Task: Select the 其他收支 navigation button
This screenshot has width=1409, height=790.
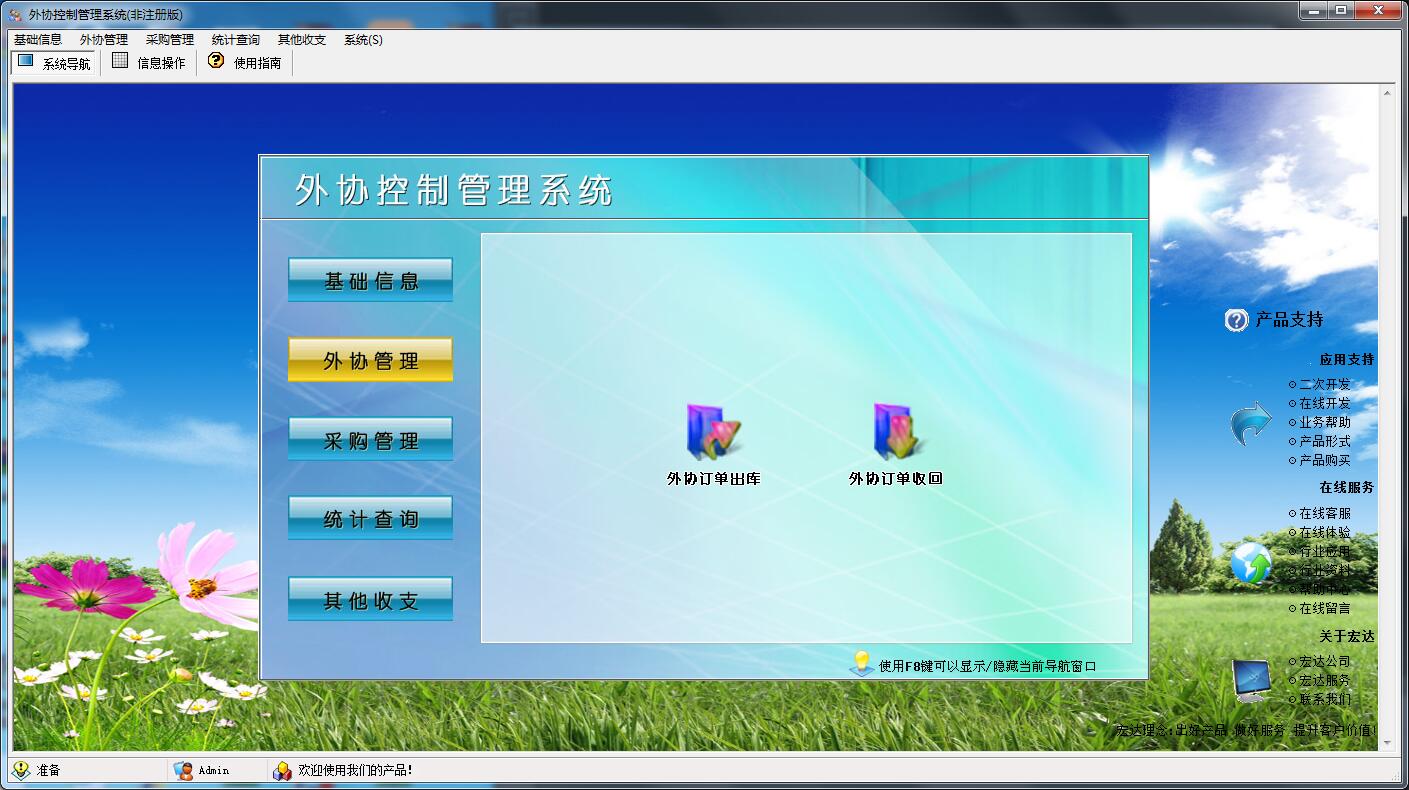Action: pos(371,600)
